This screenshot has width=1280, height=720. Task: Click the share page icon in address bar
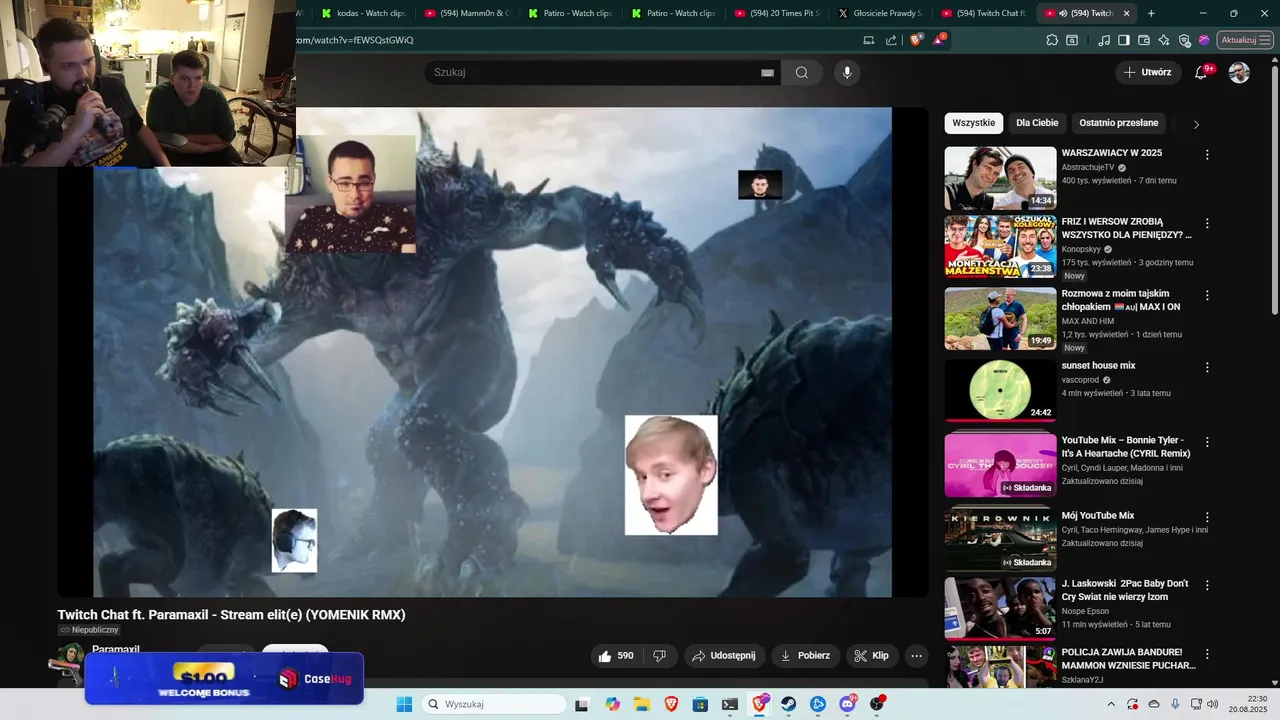click(891, 40)
